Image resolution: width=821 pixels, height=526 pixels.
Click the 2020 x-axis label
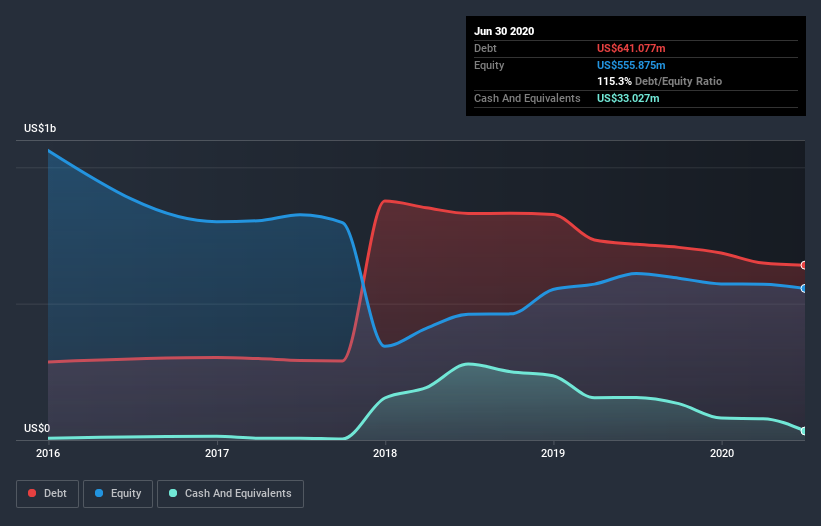[722, 453]
